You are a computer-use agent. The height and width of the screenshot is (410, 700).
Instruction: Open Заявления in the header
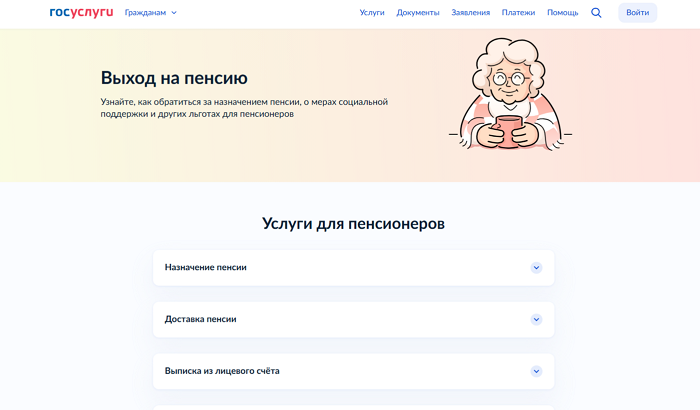(x=470, y=13)
